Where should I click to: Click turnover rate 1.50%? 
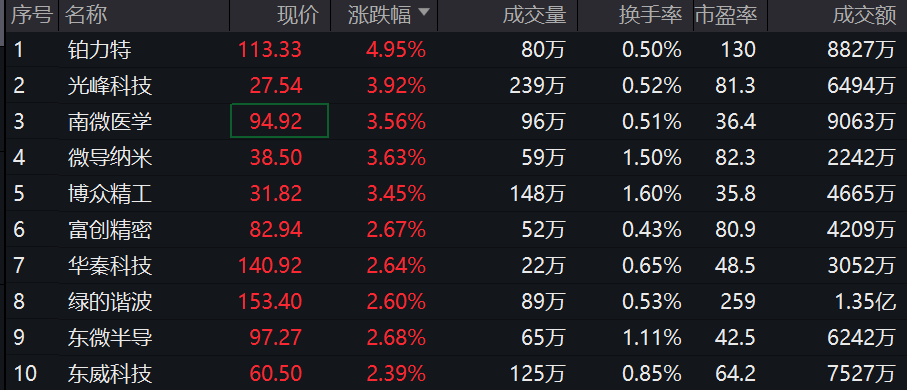[x=652, y=157]
